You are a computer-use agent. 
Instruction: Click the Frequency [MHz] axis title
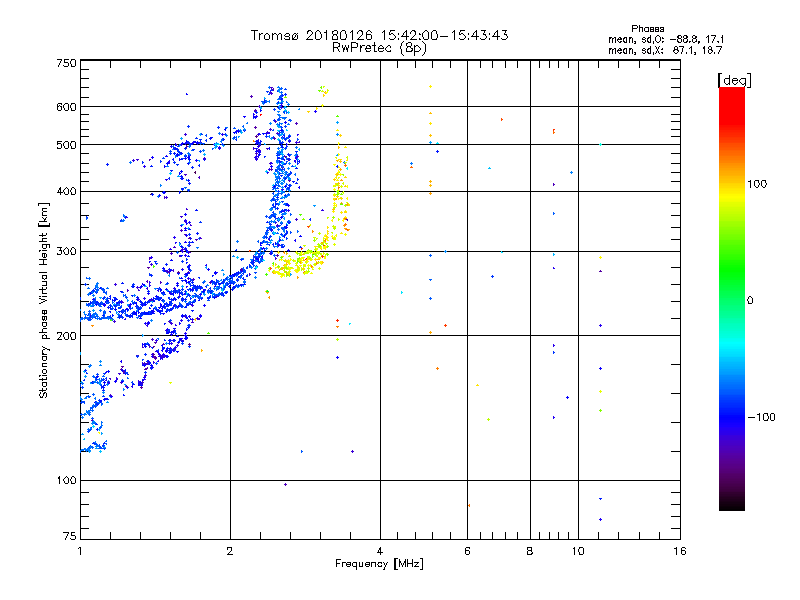379,564
